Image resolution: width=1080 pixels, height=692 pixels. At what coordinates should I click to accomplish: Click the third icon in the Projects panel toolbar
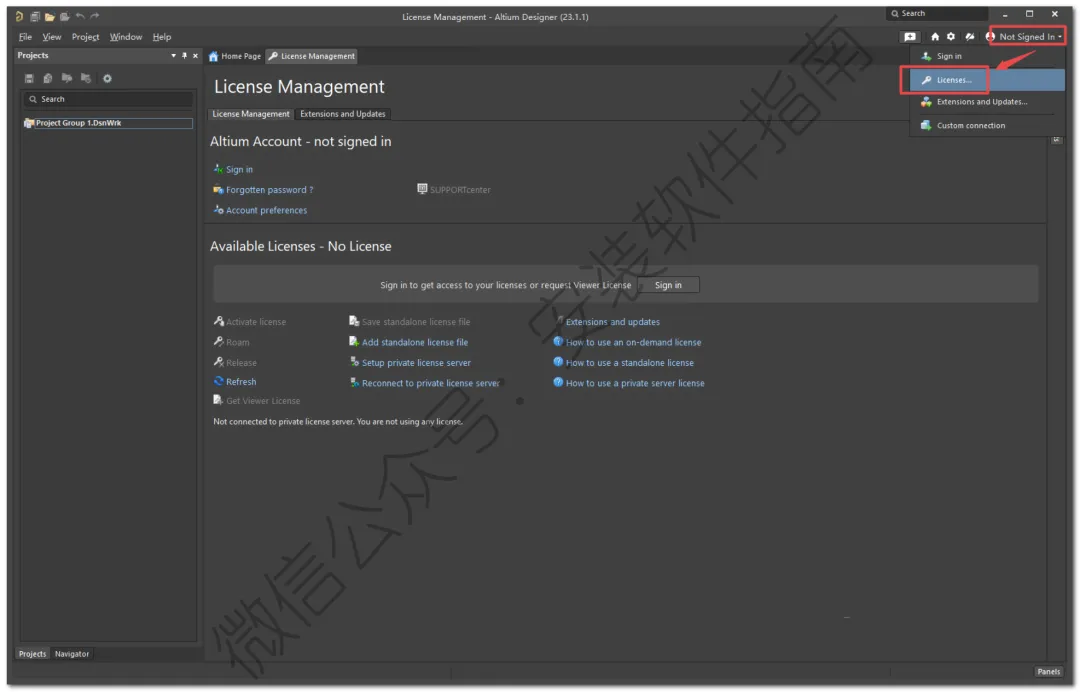pos(67,78)
